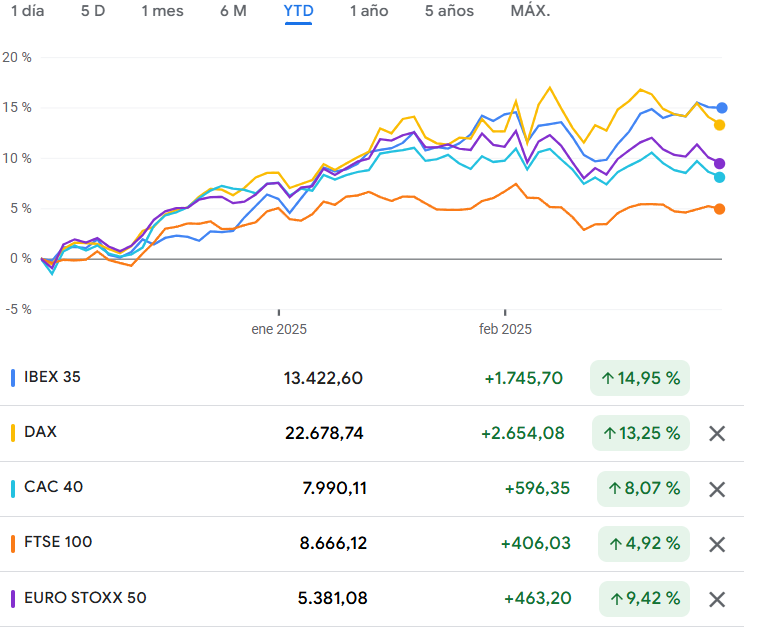Switch to the 5 D range tab
The height and width of the screenshot is (633, 762).
[92, 12]
